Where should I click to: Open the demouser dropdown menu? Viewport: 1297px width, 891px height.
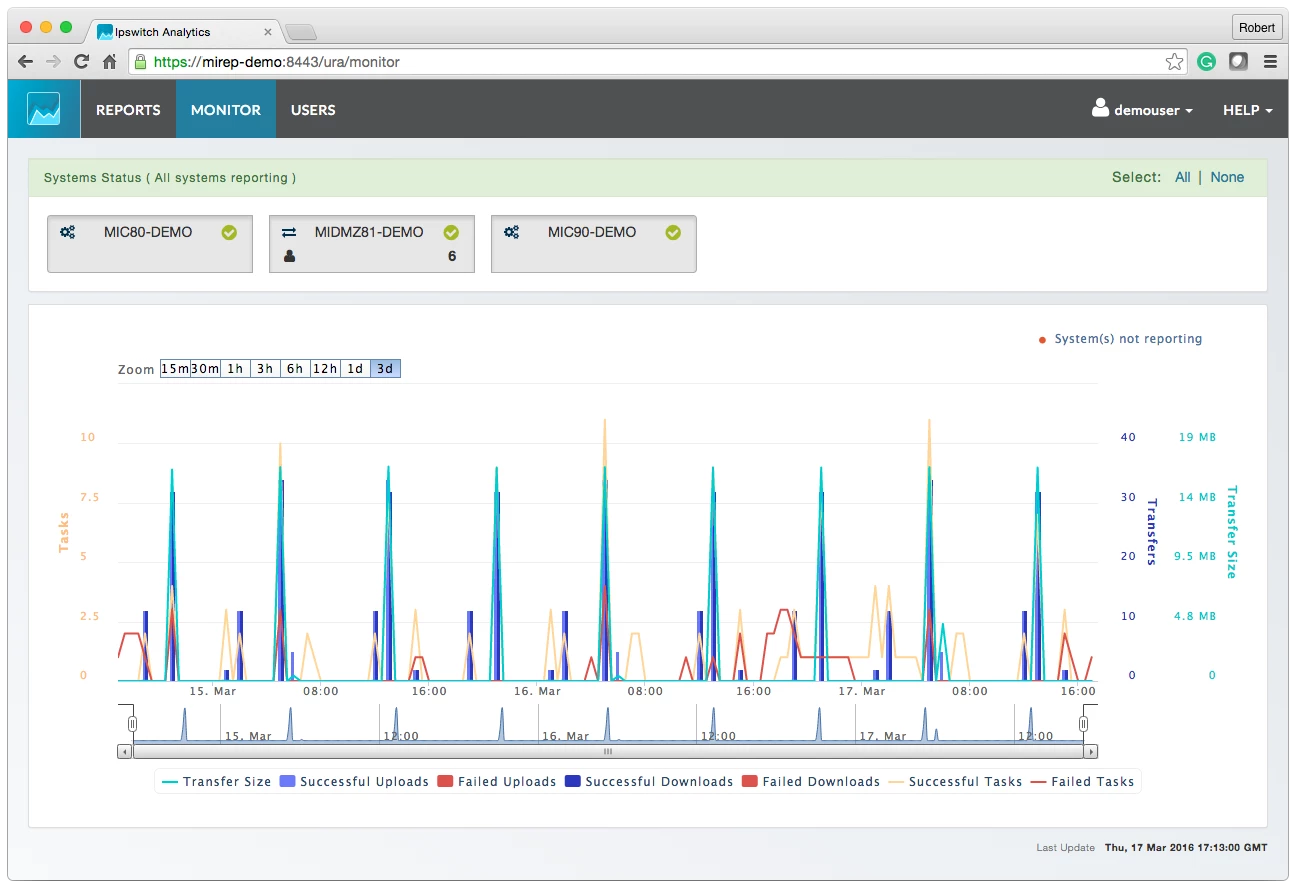(x=1142, y=110)
